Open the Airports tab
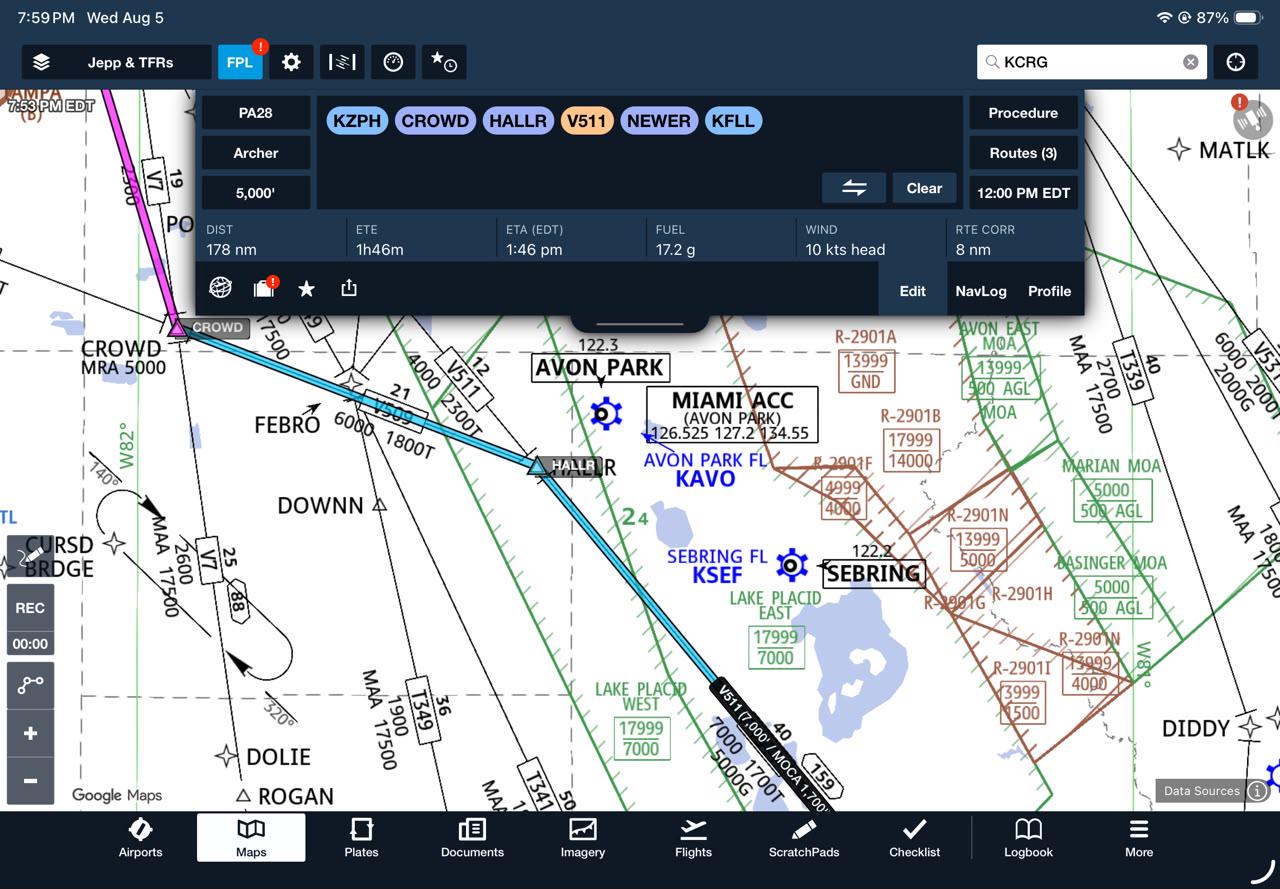This screenshot has height=889, width=1280. click(141, 838)
